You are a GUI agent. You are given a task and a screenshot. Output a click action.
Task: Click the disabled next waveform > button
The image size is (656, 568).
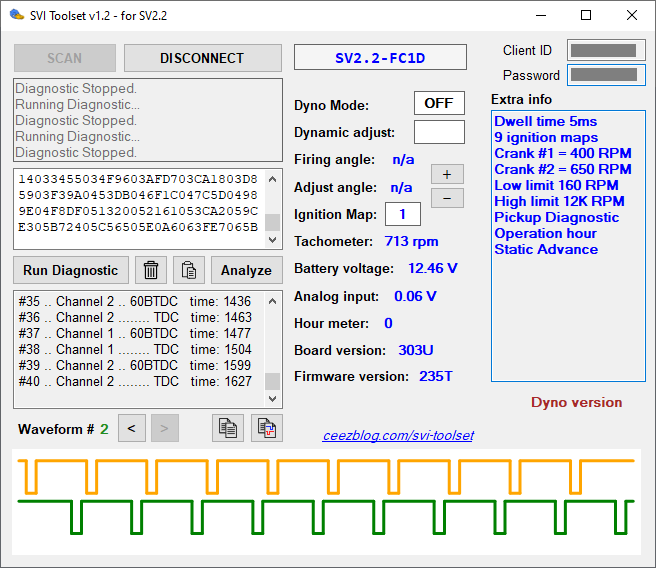(164, 428)
